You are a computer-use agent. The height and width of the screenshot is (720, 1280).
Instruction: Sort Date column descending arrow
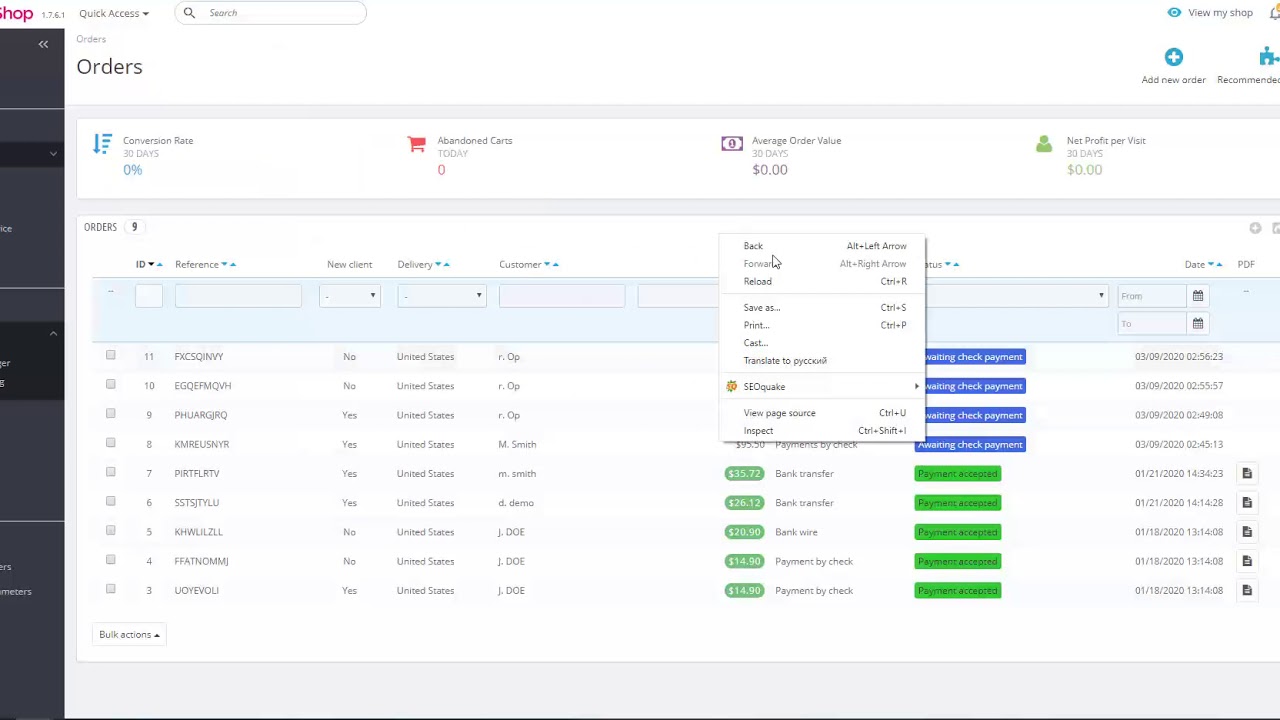pyautogui.click(x=1210, y=265)
